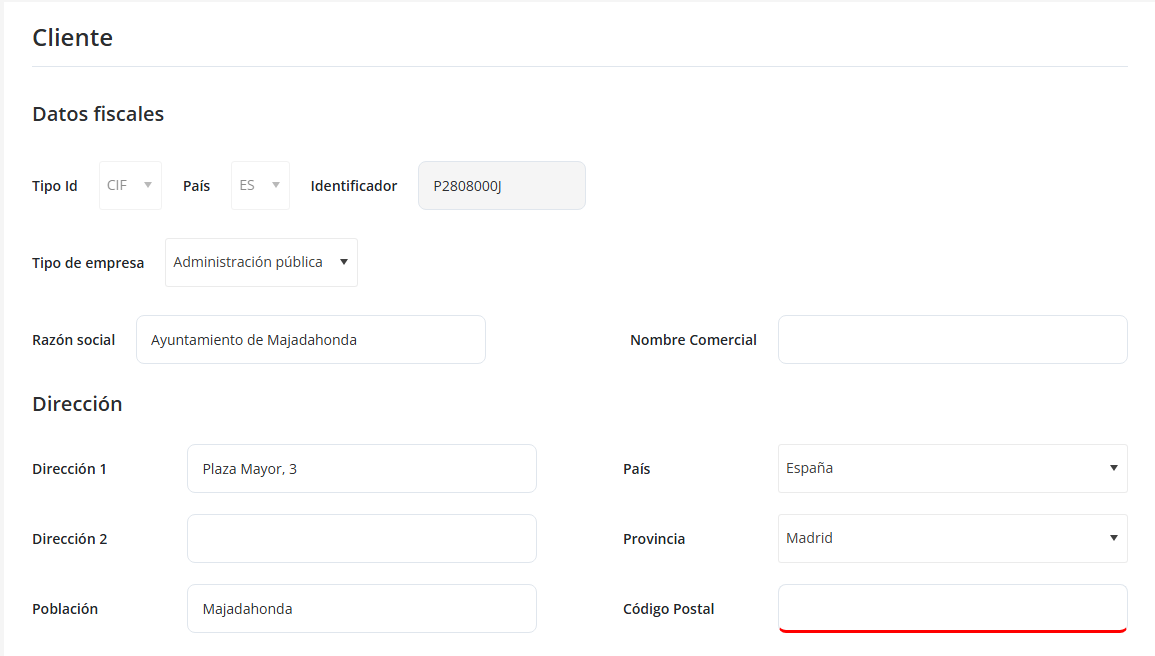1155x656 pixels.
Task: Click the Nombre Comercial label
Action: [693, 340]
